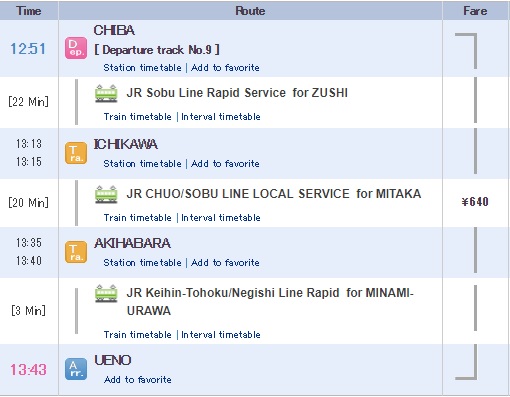This screenshot has height=397, width=510.
Task: Click the green train icon for CHUO/SOBU LOCAL
Action: [106, 194]
